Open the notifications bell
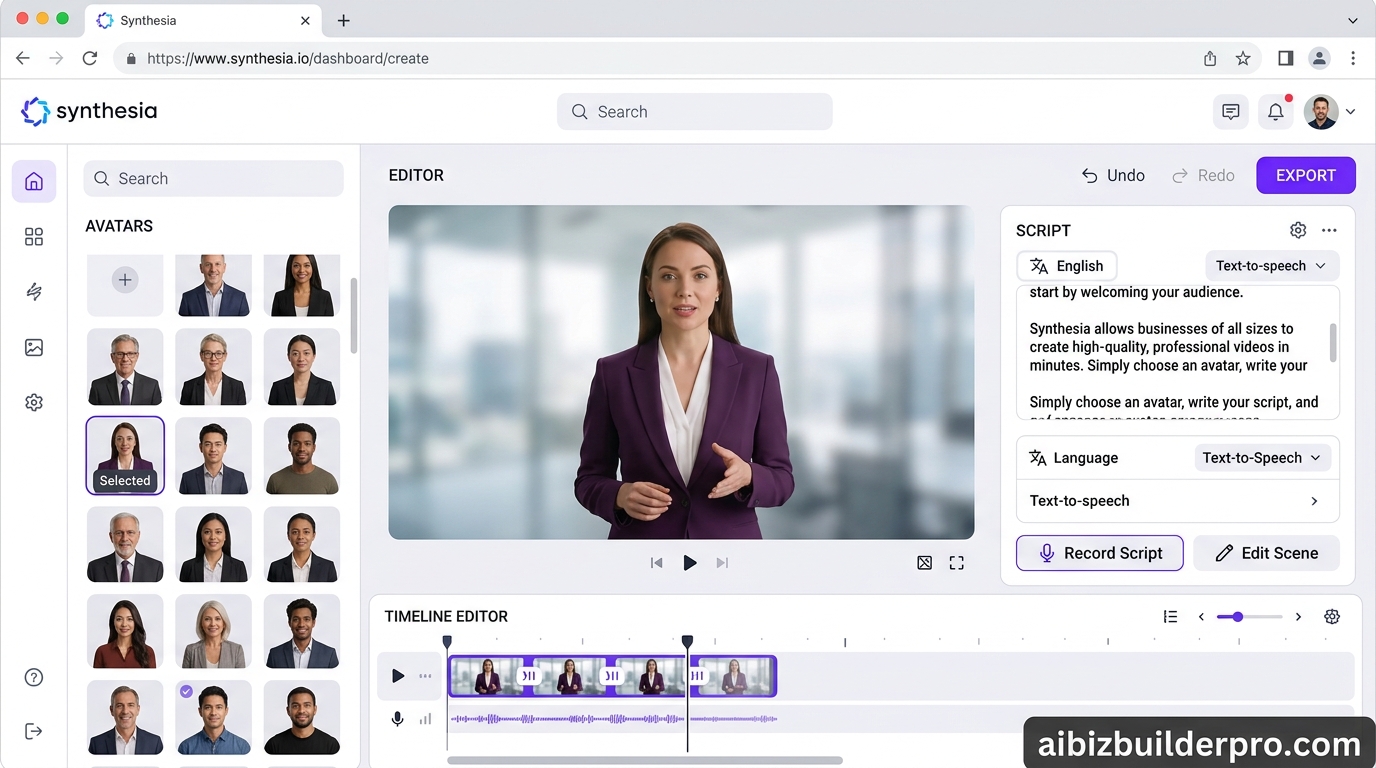Screen dimensions: 1376x768 [1275, 112]
